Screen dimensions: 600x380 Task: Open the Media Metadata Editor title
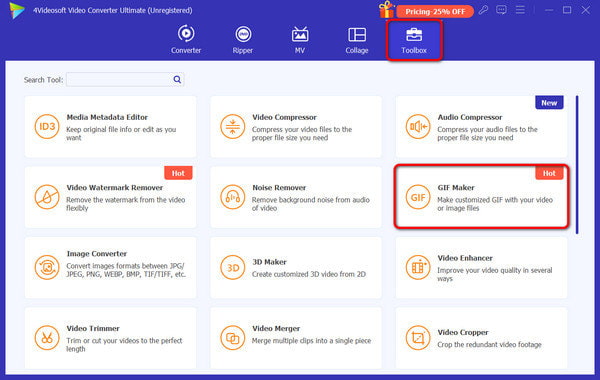pos(107,117)
